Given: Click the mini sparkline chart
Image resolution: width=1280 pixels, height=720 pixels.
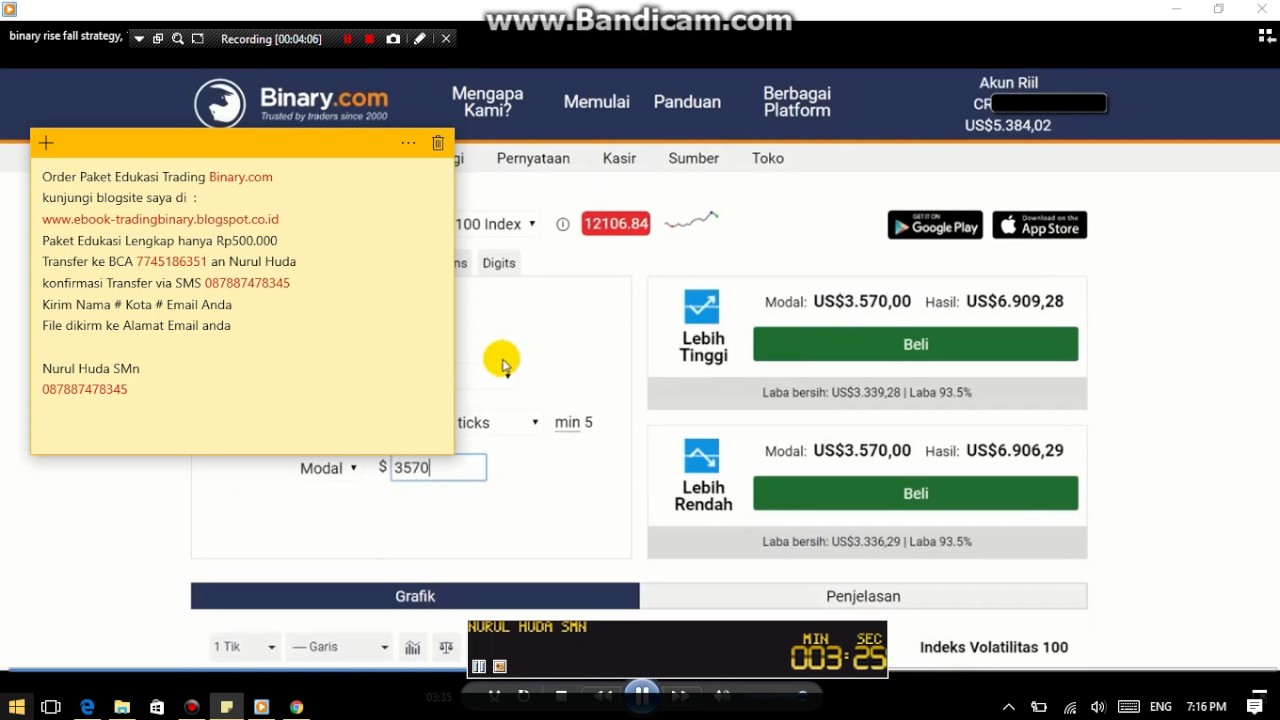Looking at the screenshot, I should (x=691, y=220).
